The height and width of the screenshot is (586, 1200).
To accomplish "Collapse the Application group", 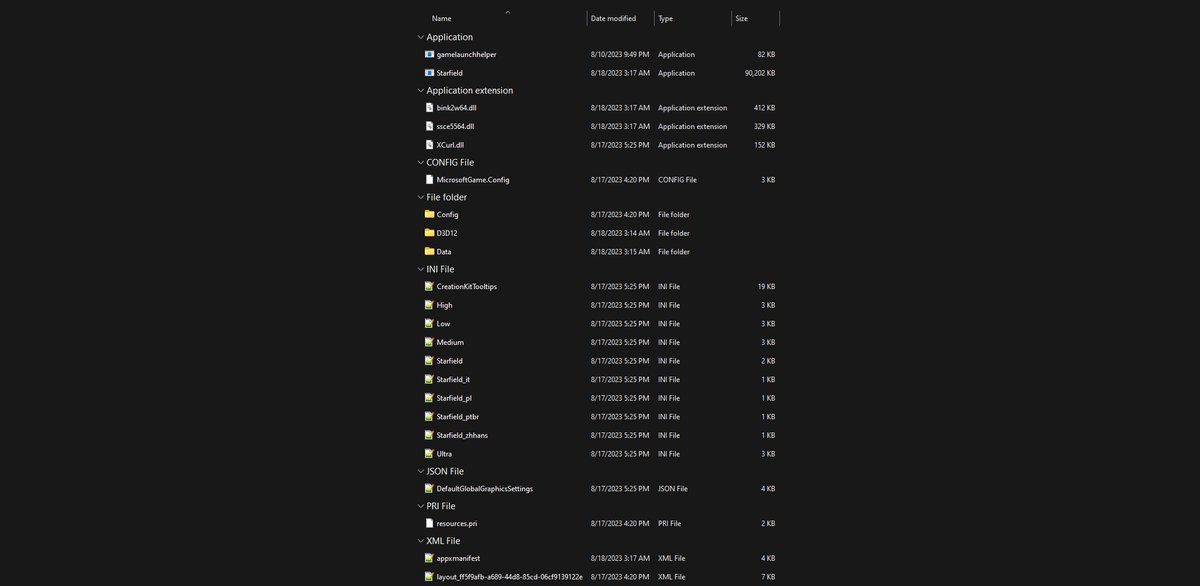I will (420, 37).
